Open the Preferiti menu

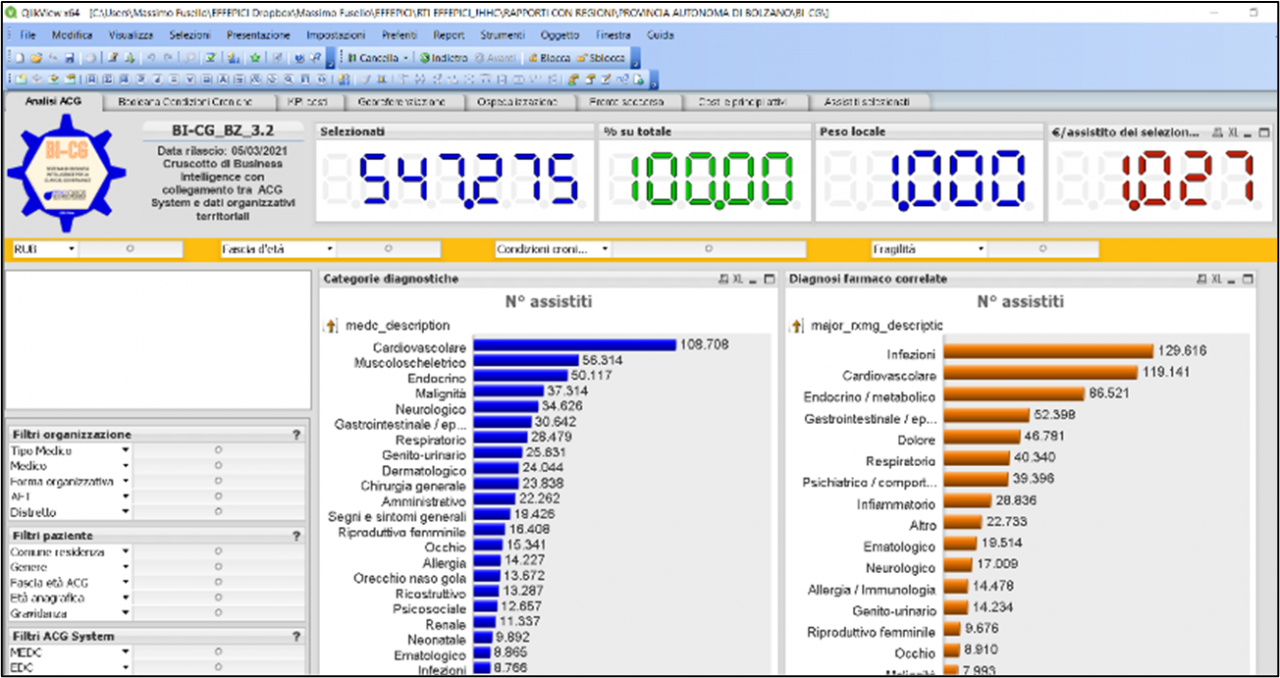tap(400, 35)
